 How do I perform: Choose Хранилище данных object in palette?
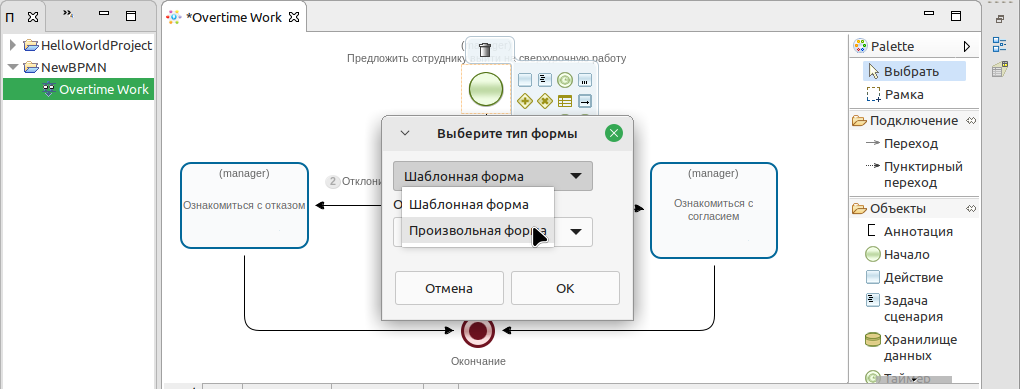coord(911,347)
